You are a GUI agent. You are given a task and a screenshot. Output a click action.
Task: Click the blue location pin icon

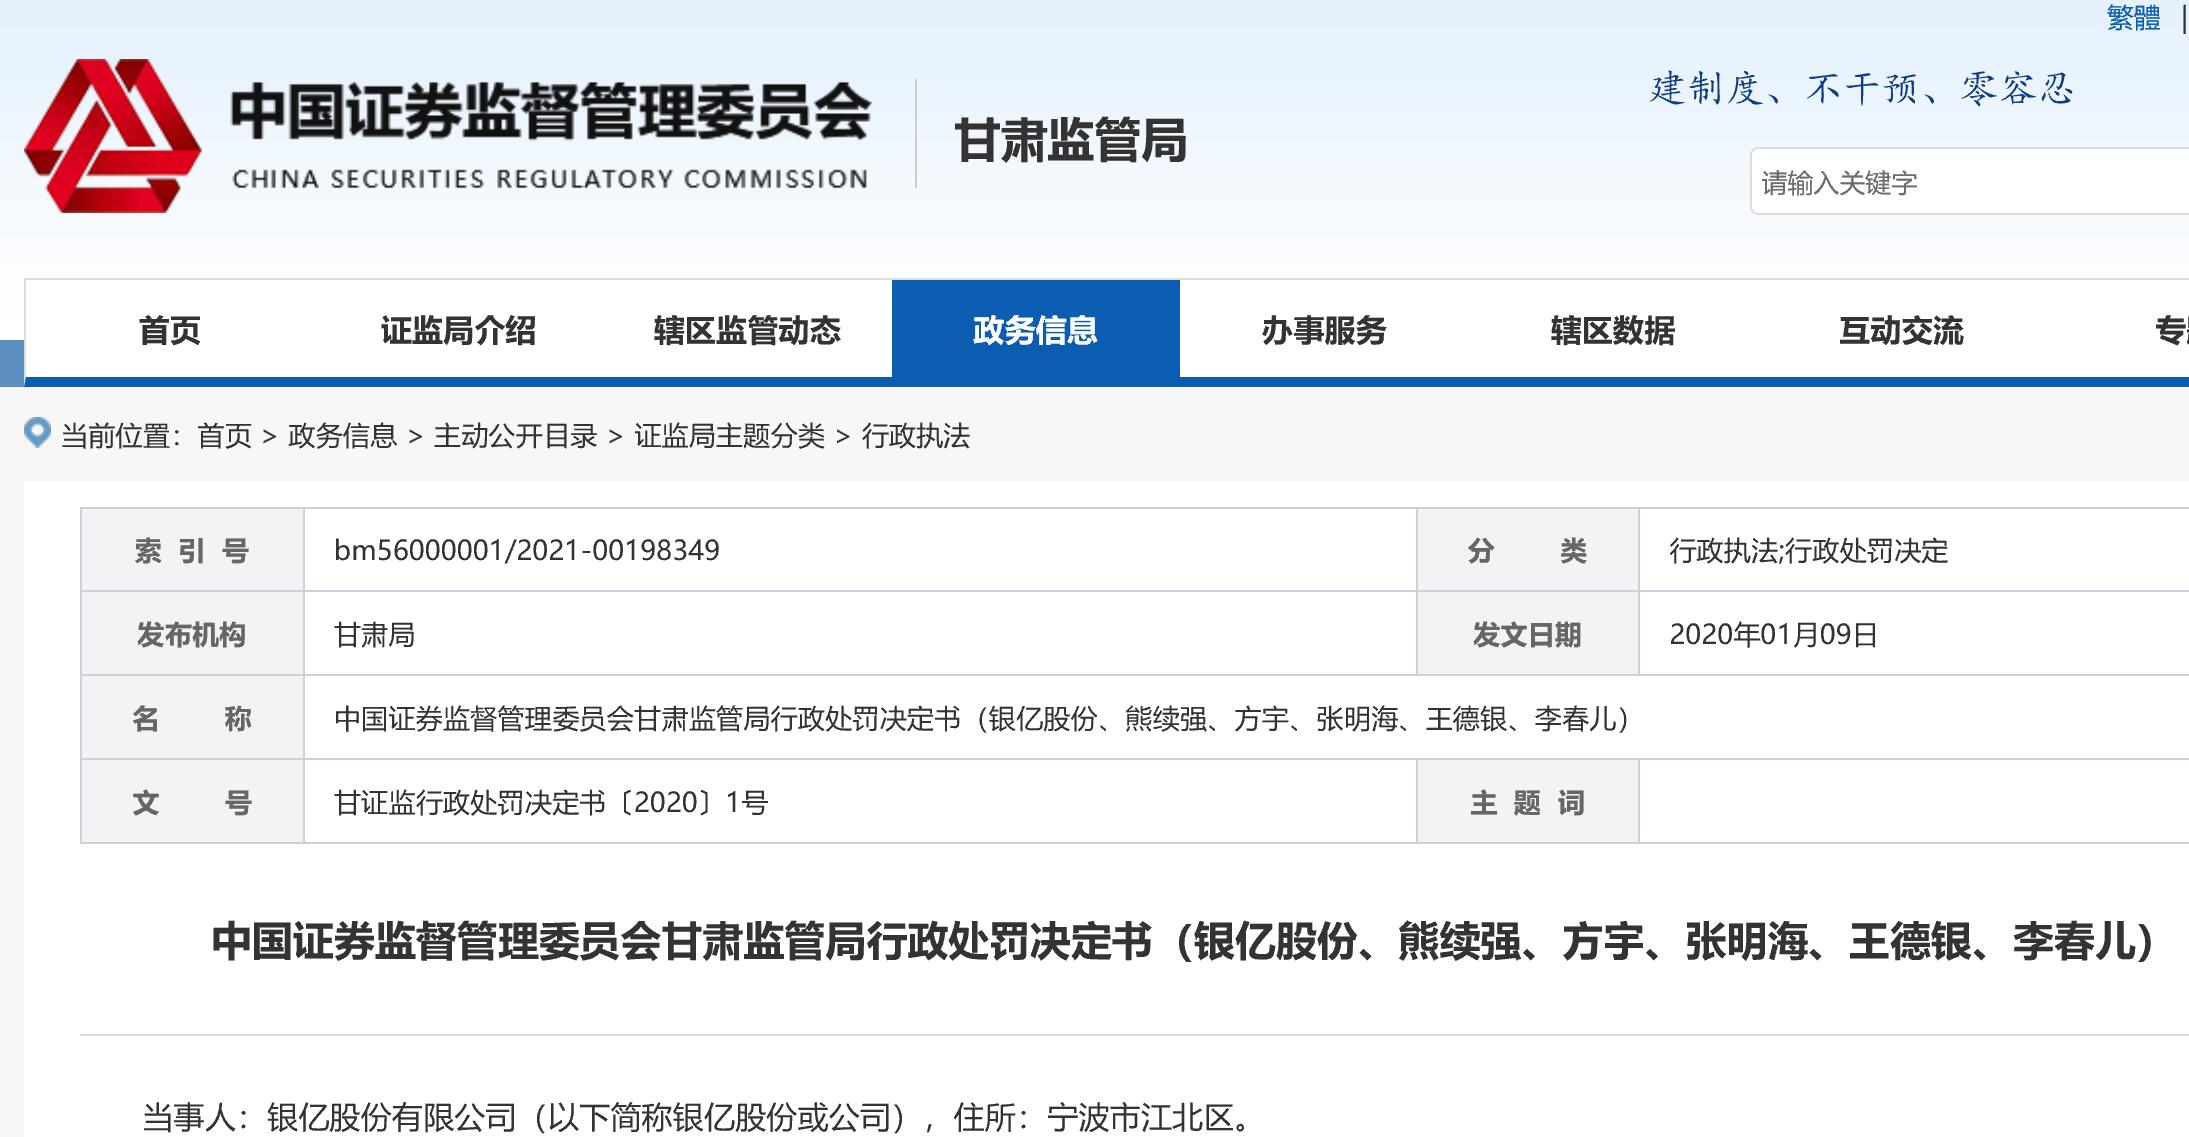37,433
